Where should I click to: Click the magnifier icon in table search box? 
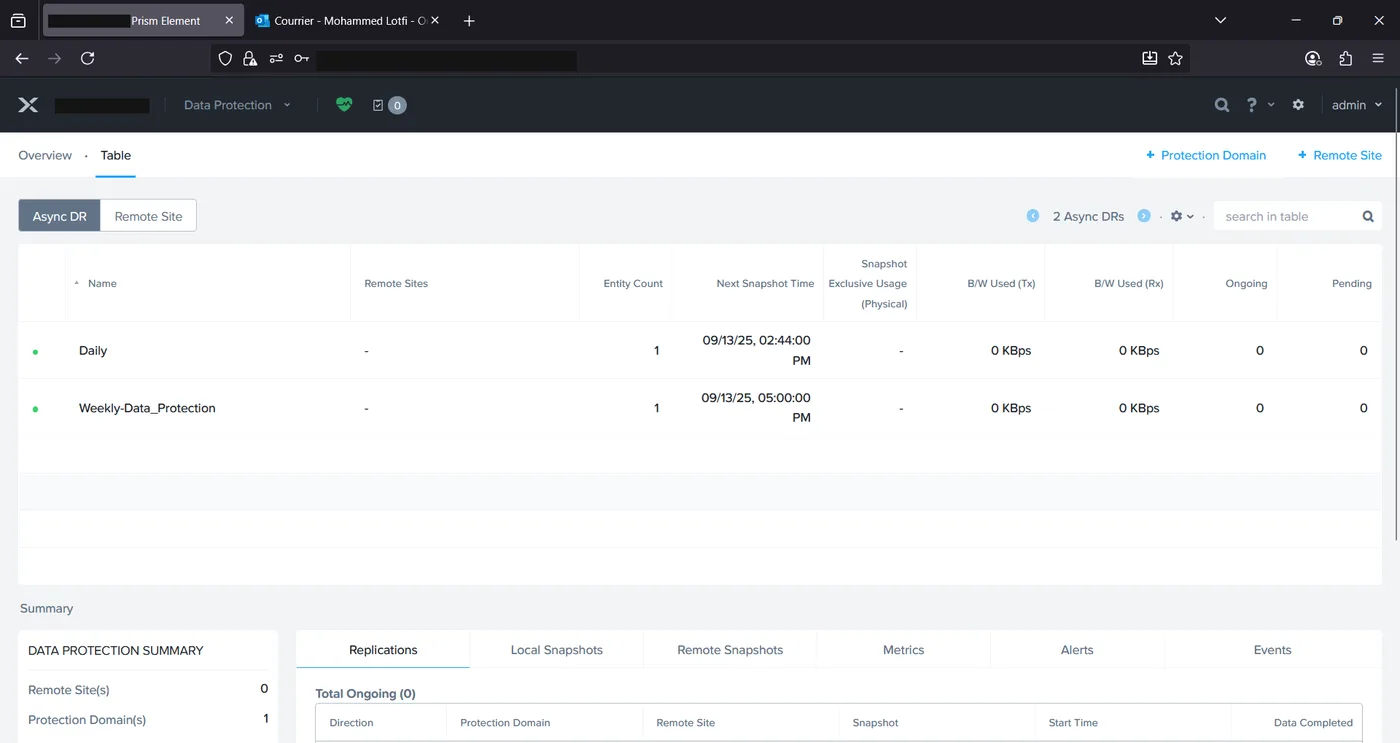[x=1368, y=216]
